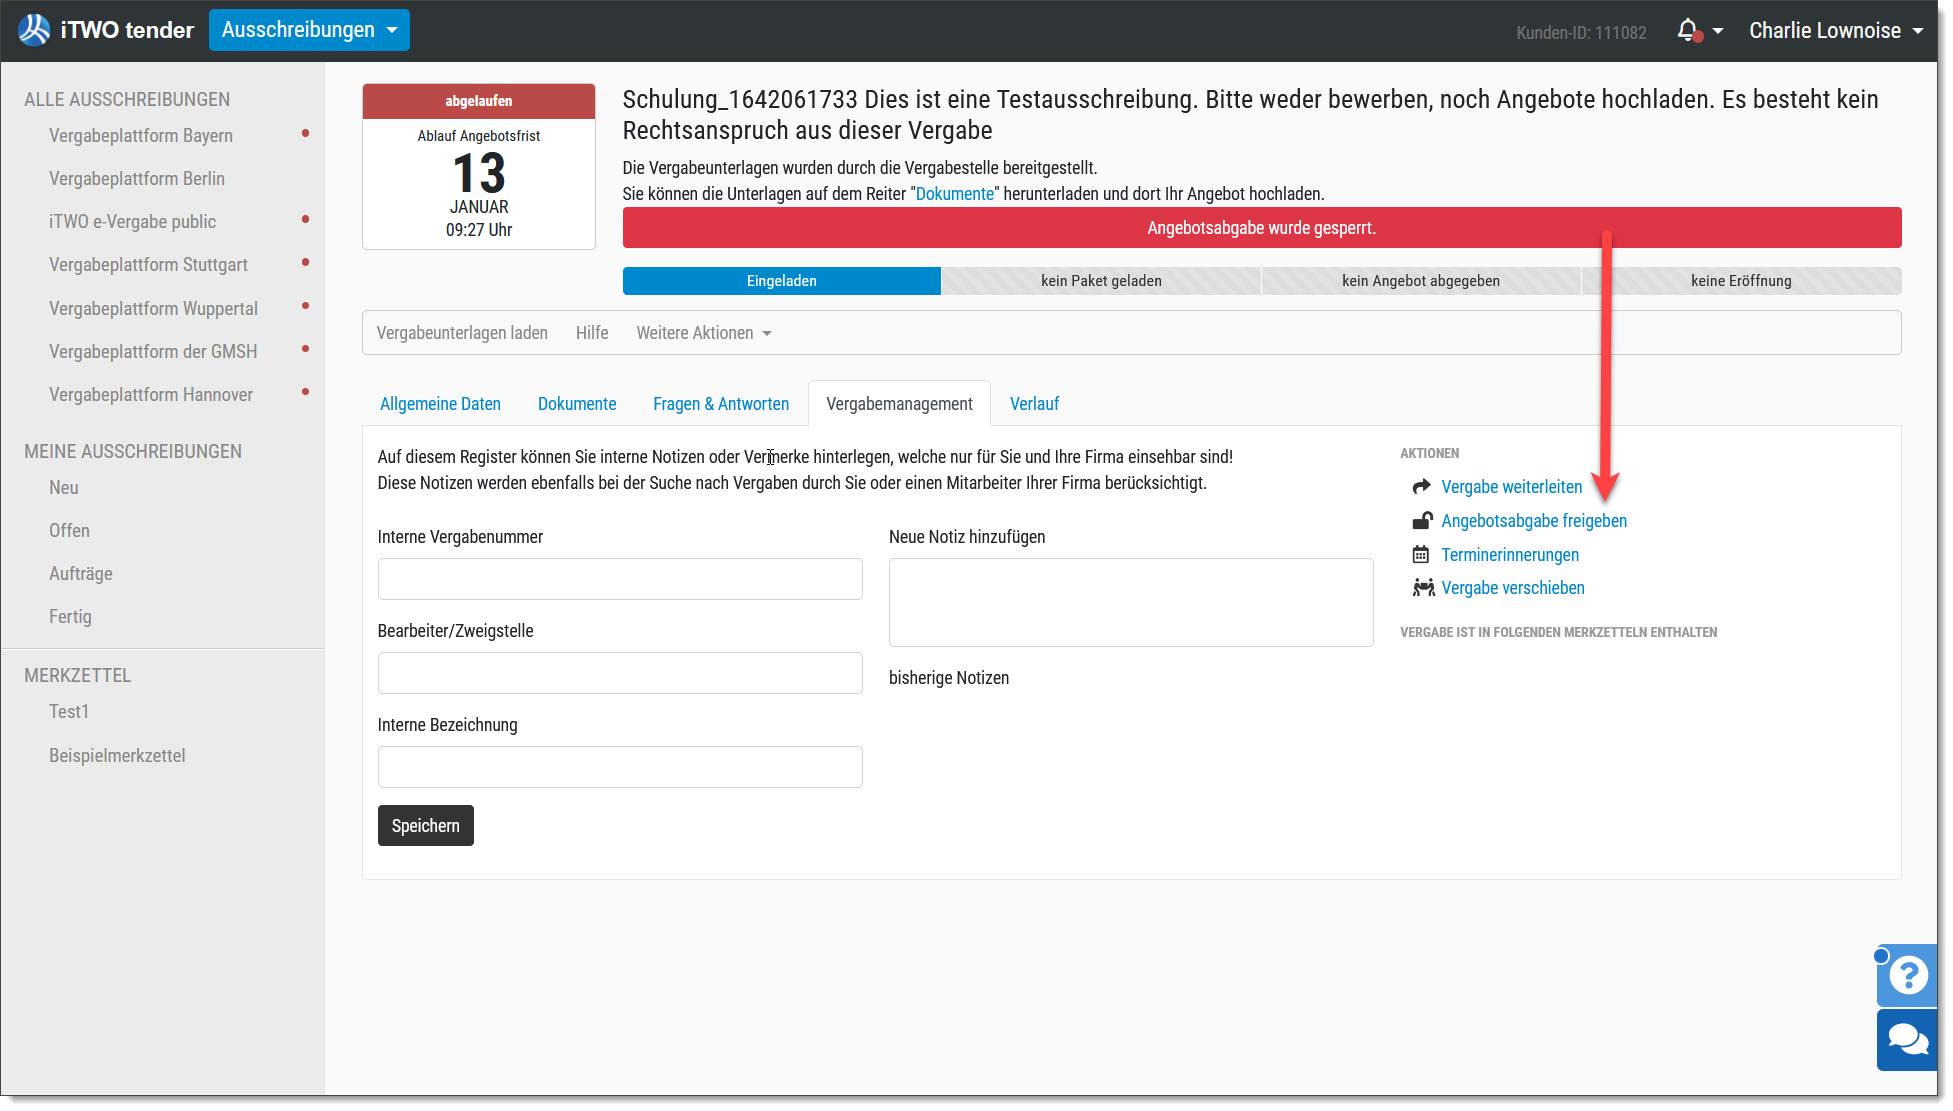Open the Test1 Merkzettel
The image size is (1953, 1111).
tap(69, 712)
